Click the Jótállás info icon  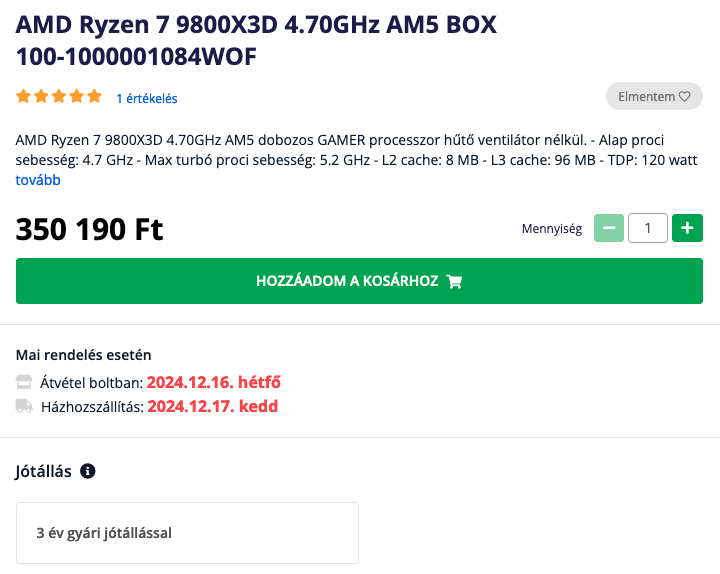click(88, 471)
